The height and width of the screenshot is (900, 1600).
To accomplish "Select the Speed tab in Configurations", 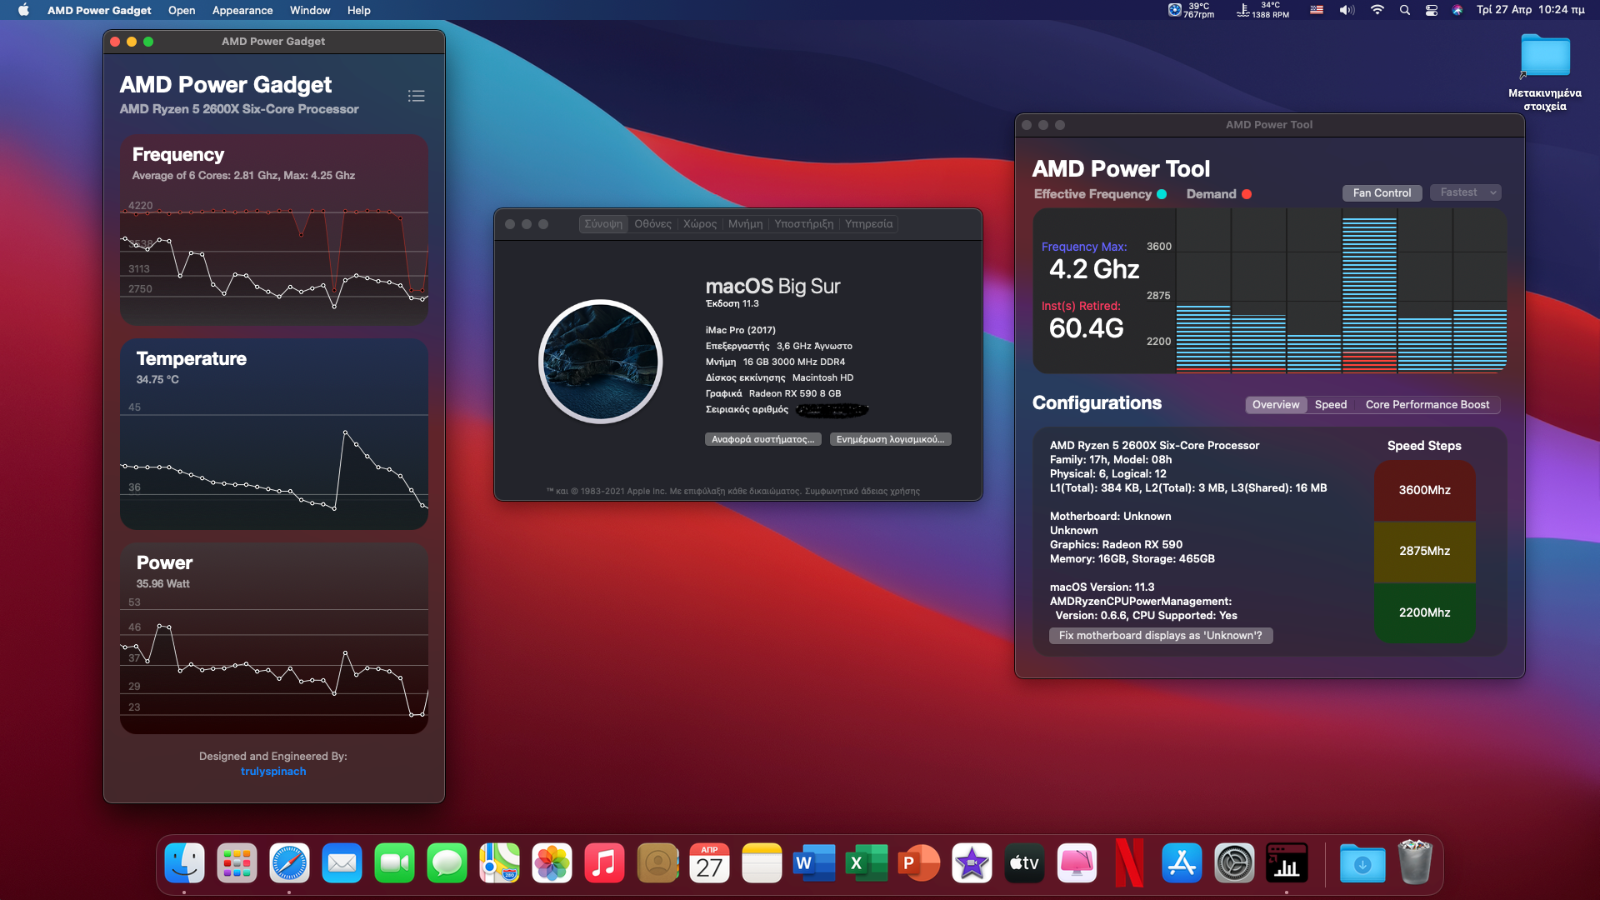I will [1330, 405].
